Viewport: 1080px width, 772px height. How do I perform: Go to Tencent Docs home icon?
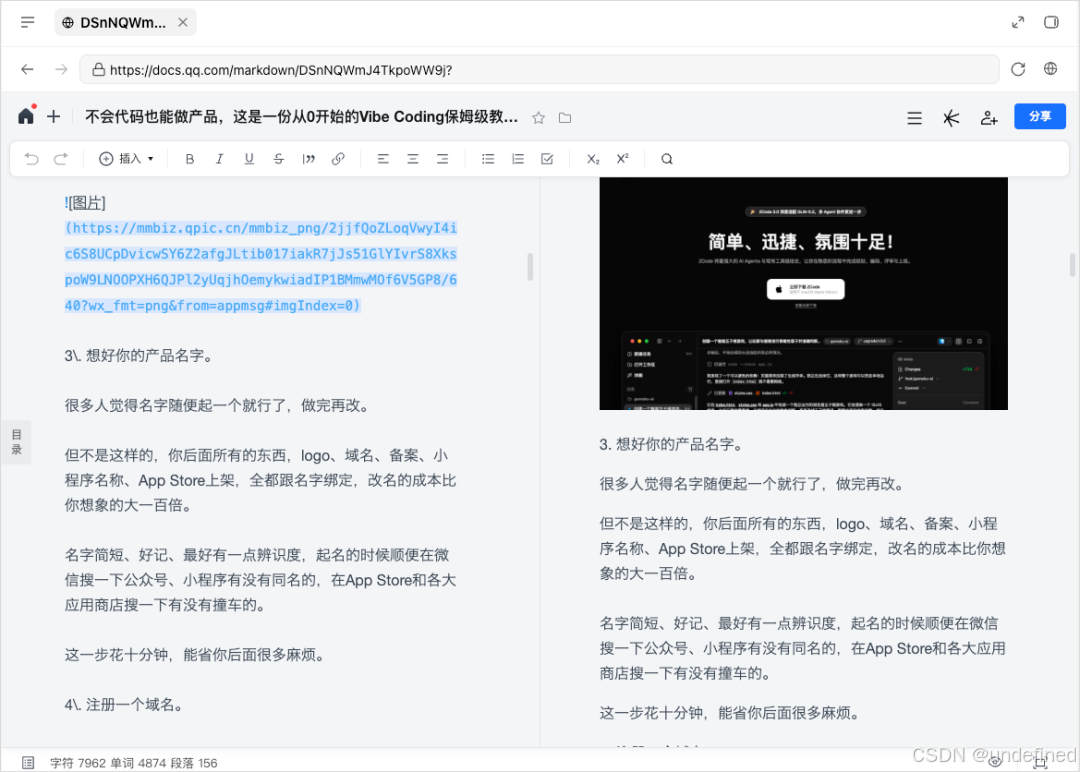coord(26,116)
